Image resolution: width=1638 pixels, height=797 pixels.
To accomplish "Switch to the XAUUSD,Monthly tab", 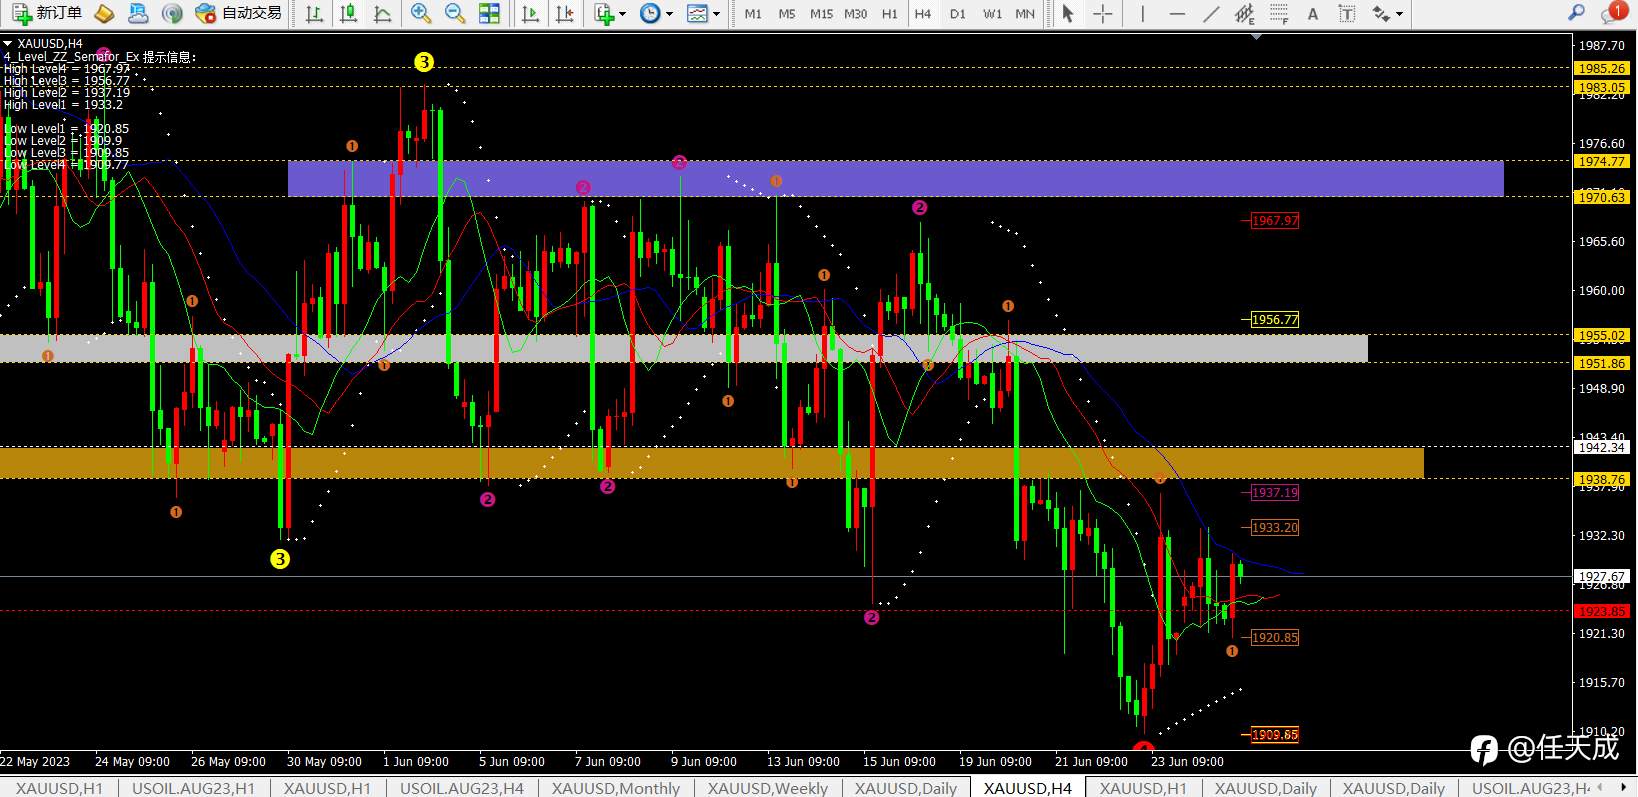I will [616, 788].
